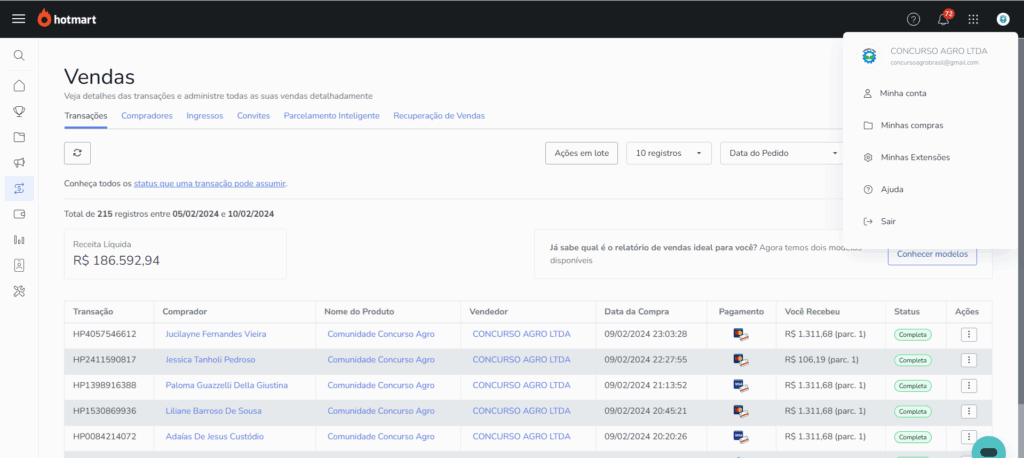The image size is (1024, 458).
Task: Switch to Recuperação de Vendas tab
Action: pyautogui.click(x=439, y=116)
